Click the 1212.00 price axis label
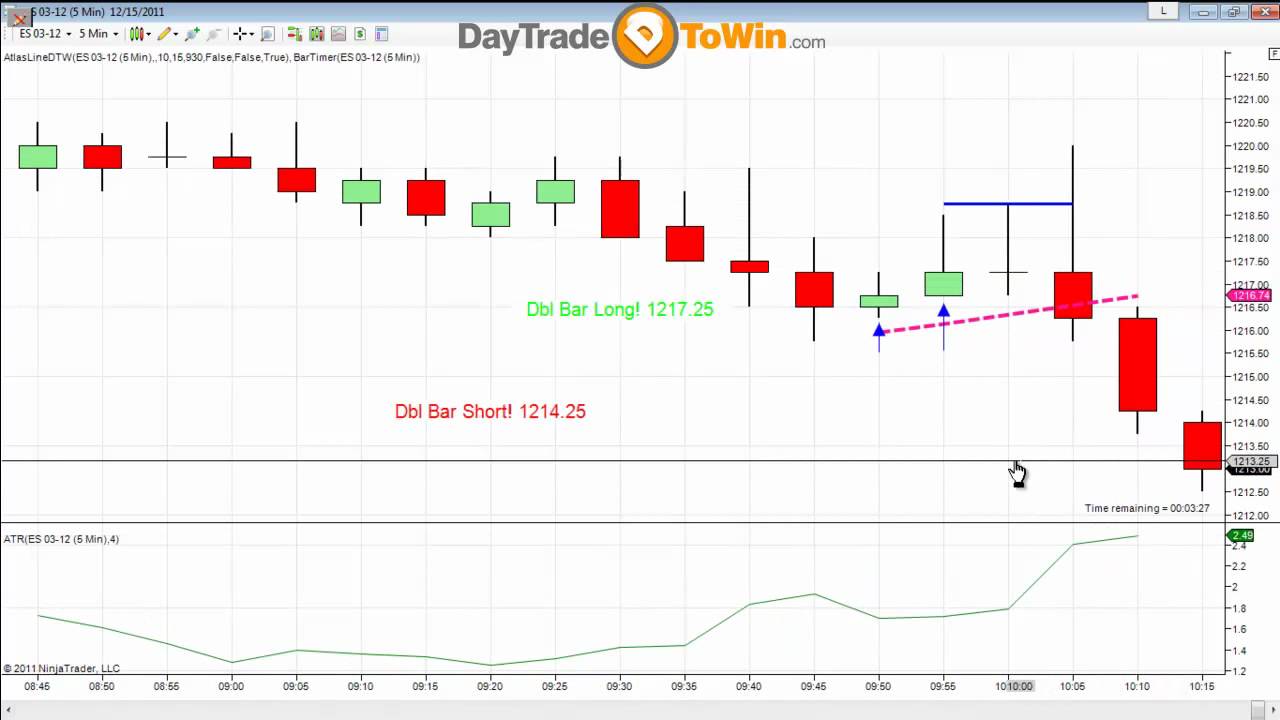 (1250, 516)
